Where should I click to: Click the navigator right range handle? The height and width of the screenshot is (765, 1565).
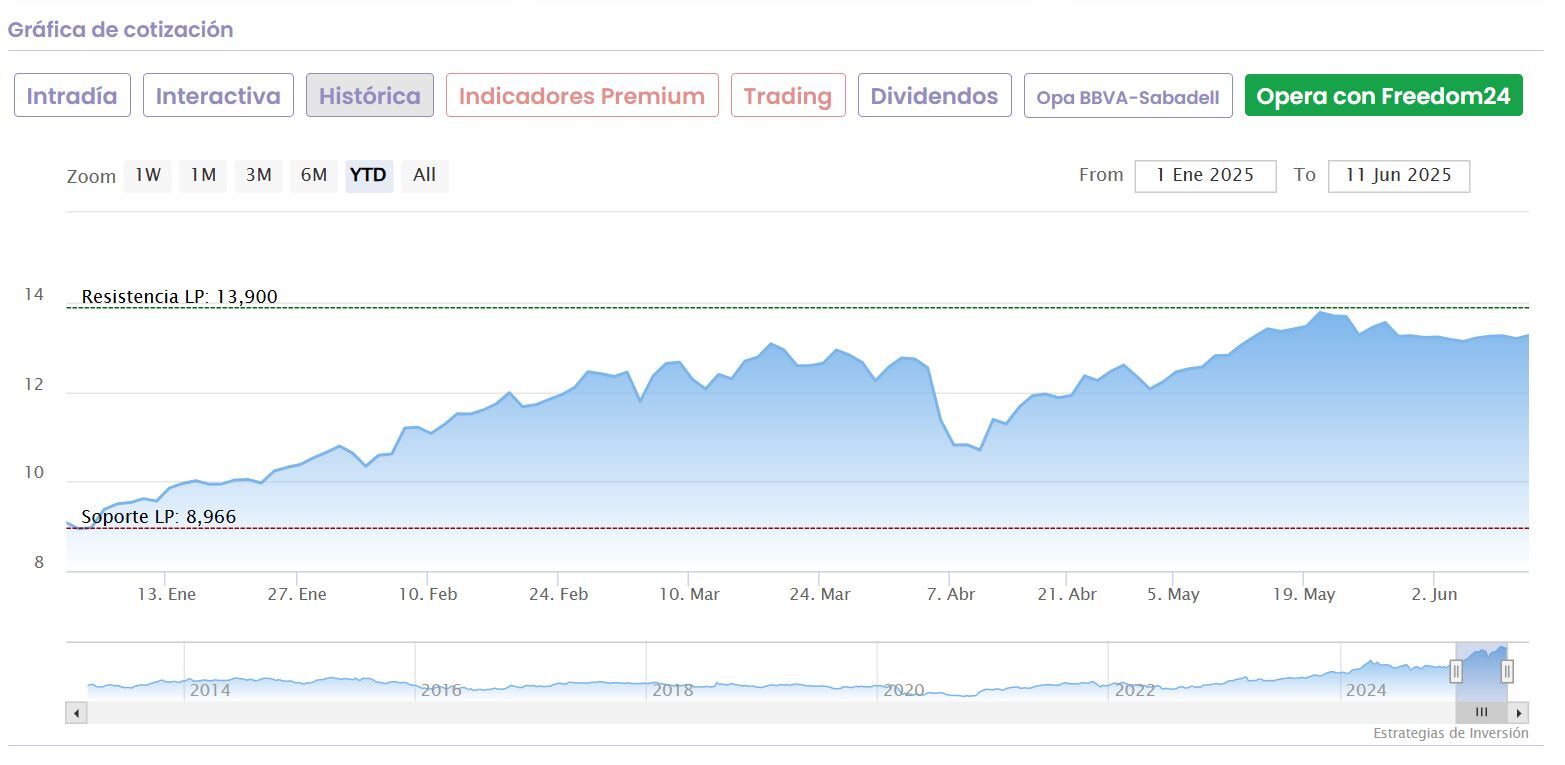[x=1507, y=671]
